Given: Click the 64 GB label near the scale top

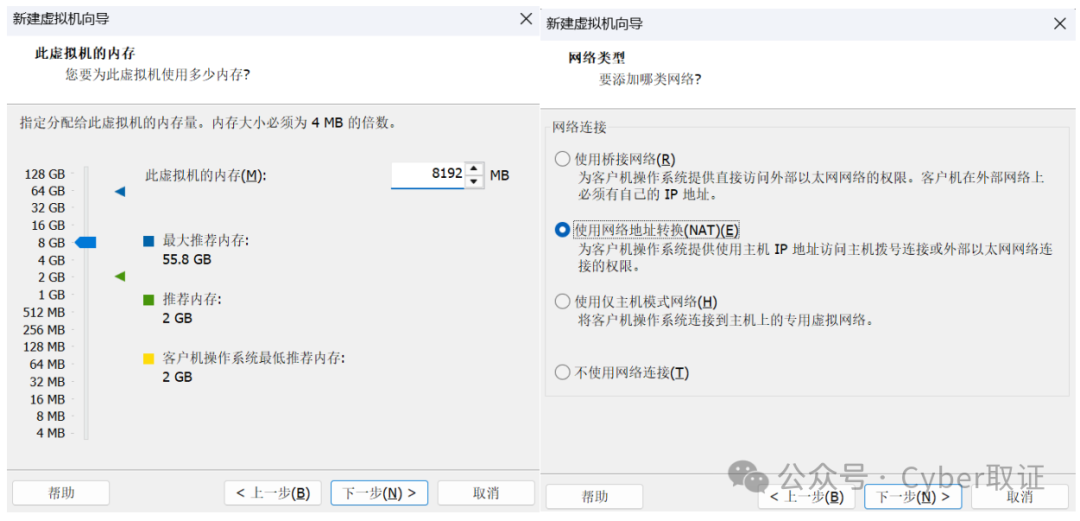Looking at the screenshot, I should tap(48, 191).
